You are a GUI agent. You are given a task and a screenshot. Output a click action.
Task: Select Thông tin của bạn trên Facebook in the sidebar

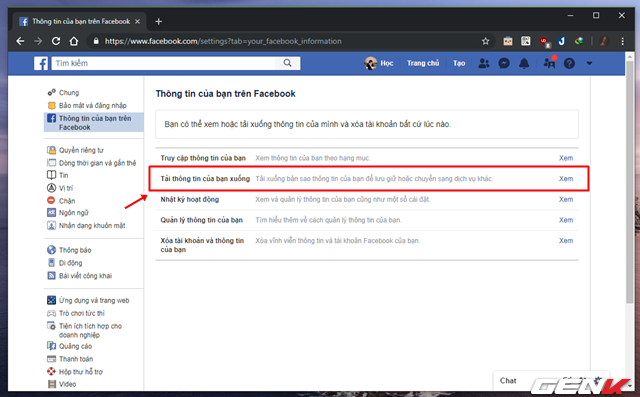[93, 122]
